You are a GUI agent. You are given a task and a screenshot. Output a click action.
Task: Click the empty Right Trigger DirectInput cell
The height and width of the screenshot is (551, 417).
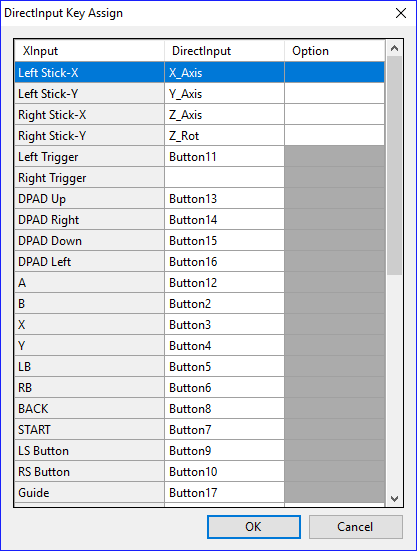coord(224,178)
